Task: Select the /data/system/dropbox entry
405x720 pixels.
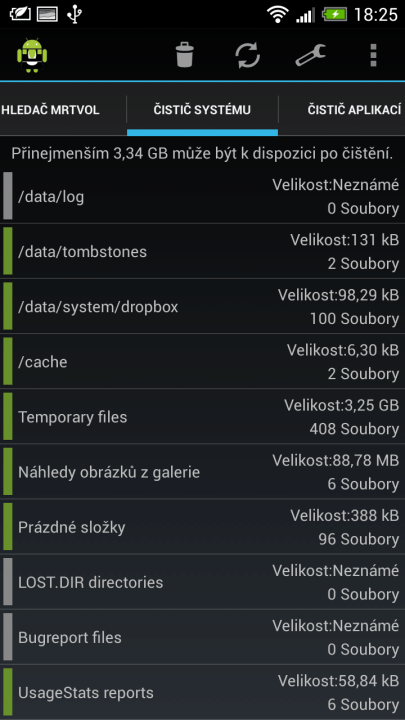Action: tap(202, 307)
